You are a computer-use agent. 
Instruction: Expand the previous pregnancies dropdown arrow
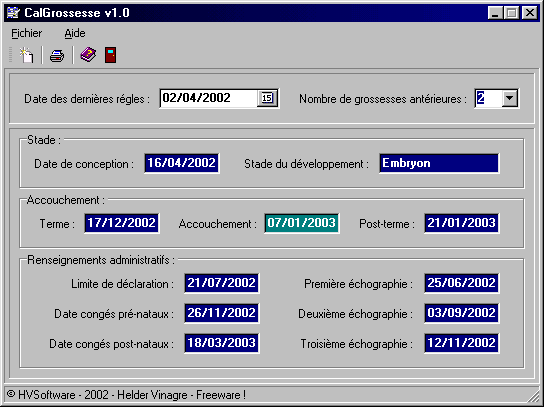[x=509, y=98]
